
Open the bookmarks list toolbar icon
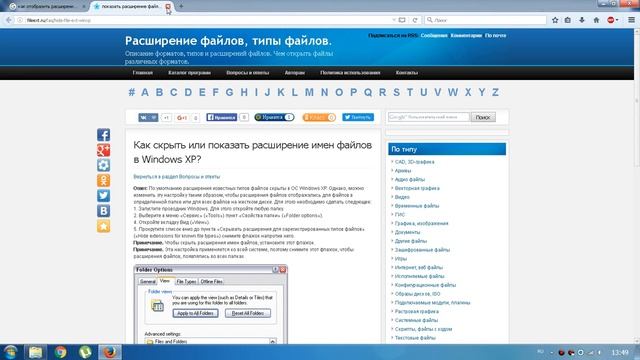(x=568, y=20)
